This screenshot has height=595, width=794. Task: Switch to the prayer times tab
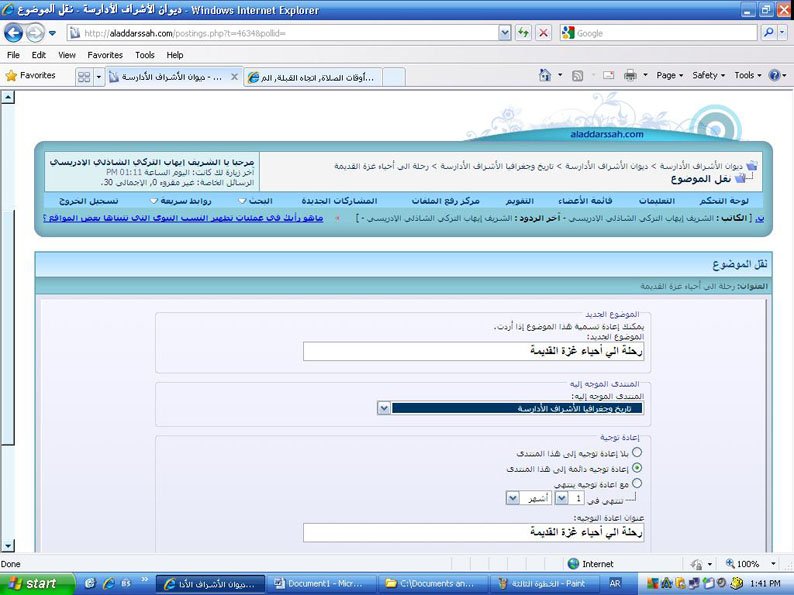tap(313, 77)
